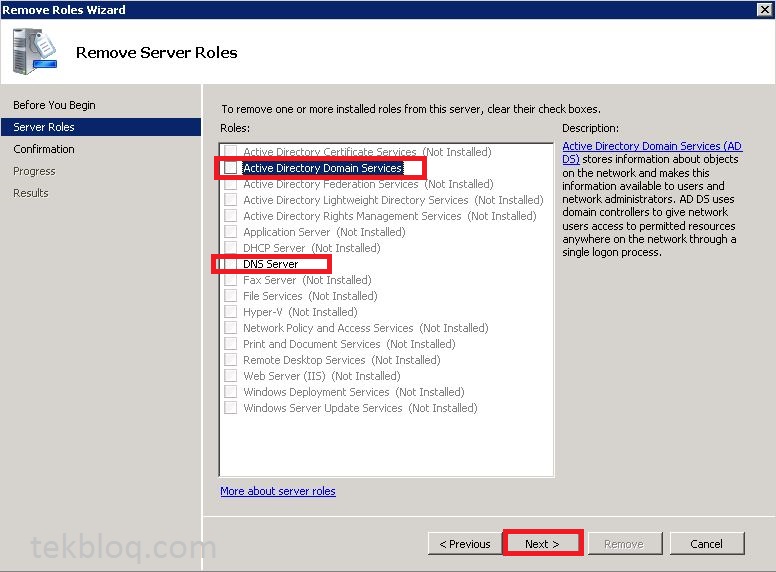This screenshot has height=572, width=776.
Task: Select the File Services row text
Action: (x=310, y=295)
